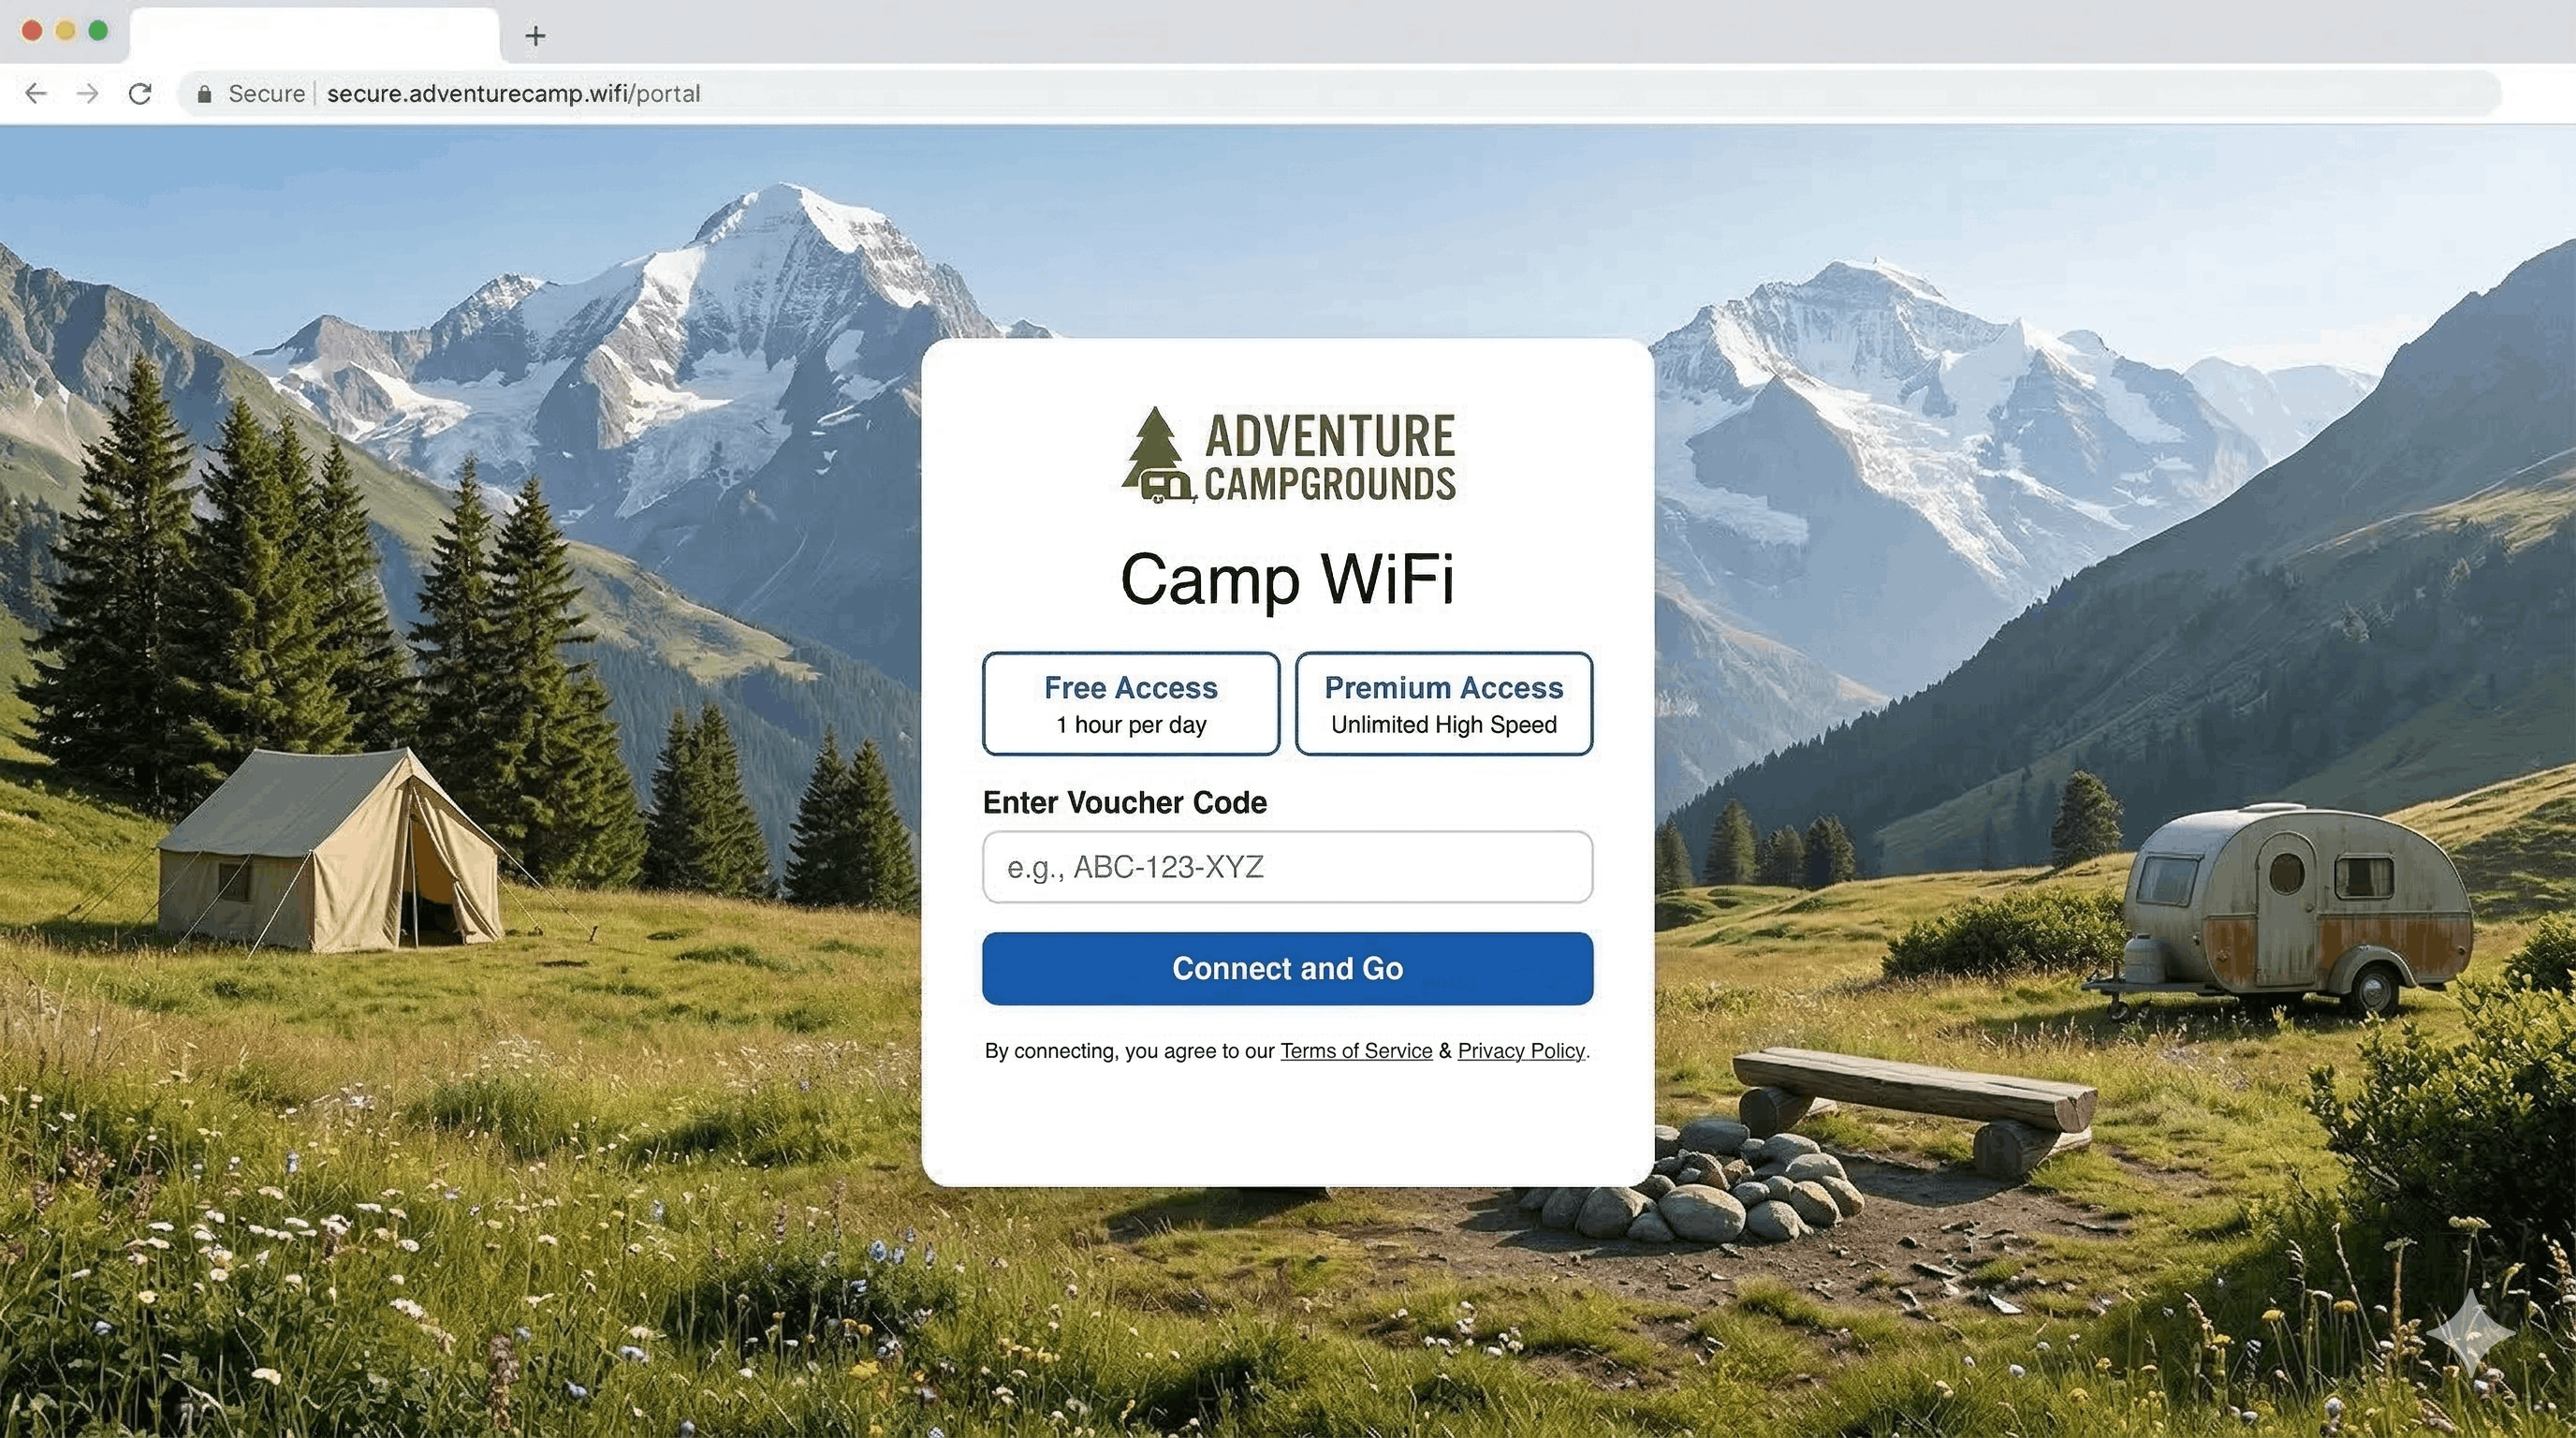Click the Connect and Go button
Viewport: 2576px width, 1438px height.
[1287, 969]
